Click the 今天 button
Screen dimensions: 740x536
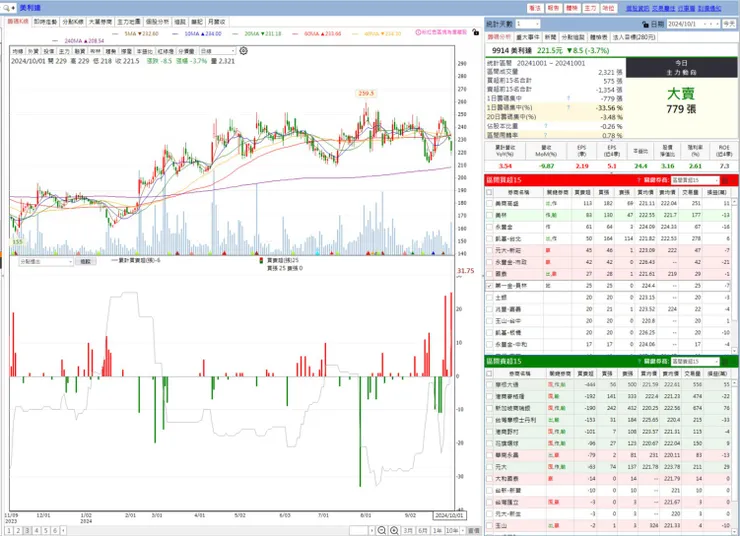pos(729,24)
